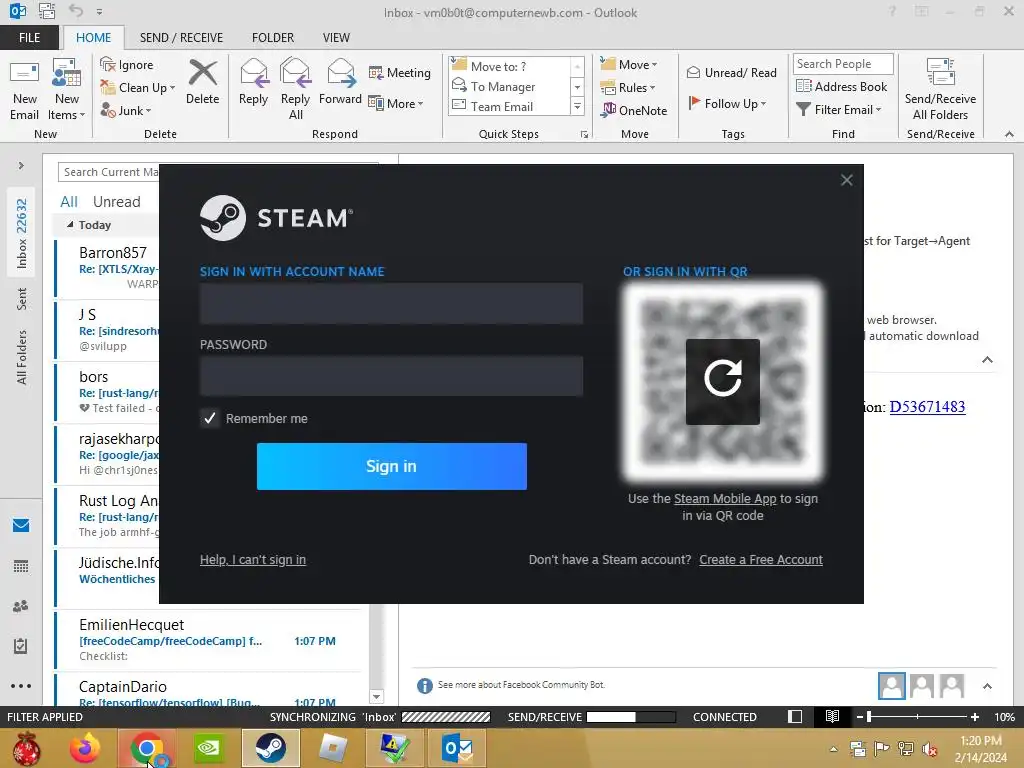Reply to the selected email
The image size is (1024, 768).
253,82
